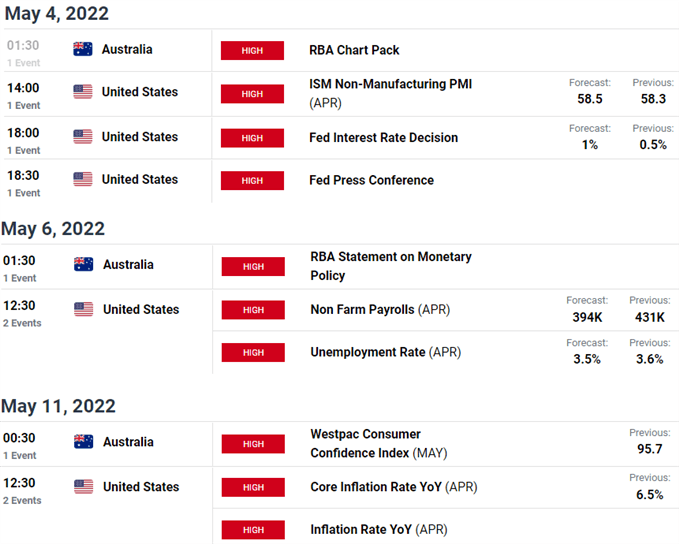Open Core Inflation Rate YoY event
679x544 pixels.
coord(394,486)
